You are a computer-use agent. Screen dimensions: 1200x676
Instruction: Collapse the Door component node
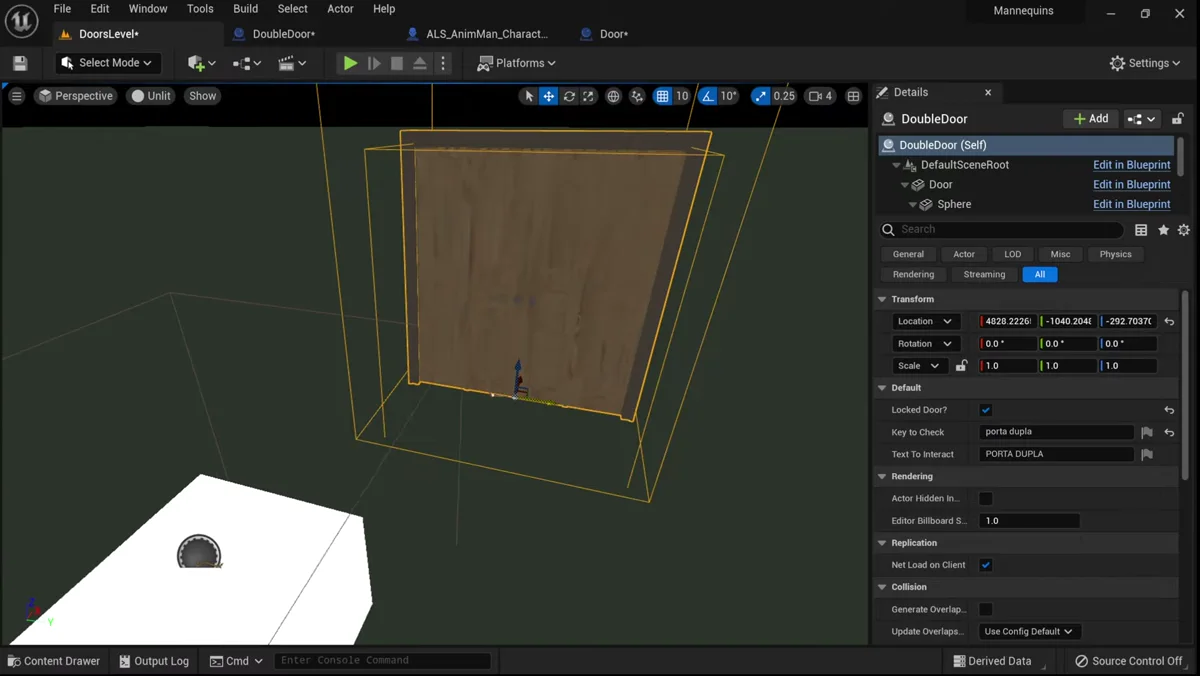[905, 185]
